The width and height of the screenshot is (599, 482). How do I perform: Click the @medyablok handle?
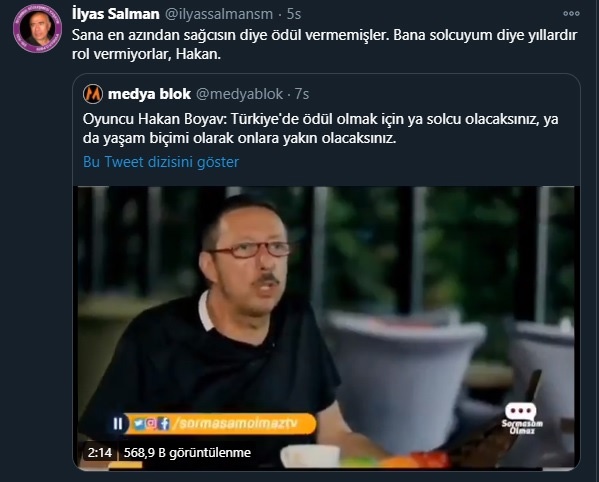[240, 94]
